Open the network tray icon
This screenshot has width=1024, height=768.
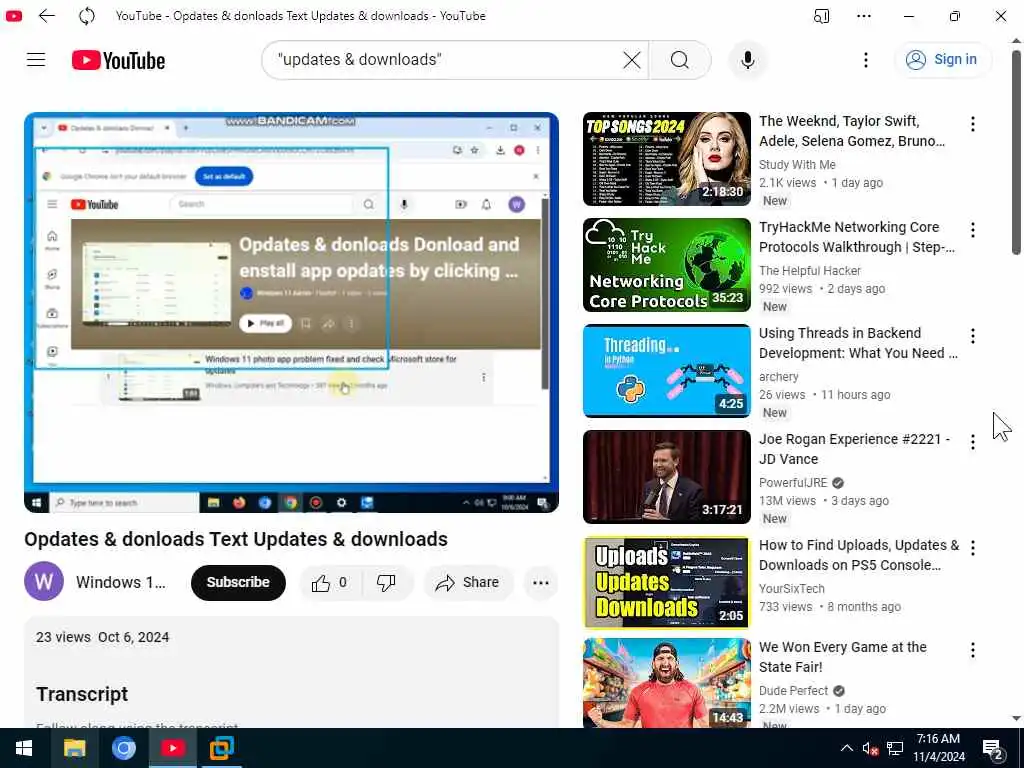tap(895, 748)
